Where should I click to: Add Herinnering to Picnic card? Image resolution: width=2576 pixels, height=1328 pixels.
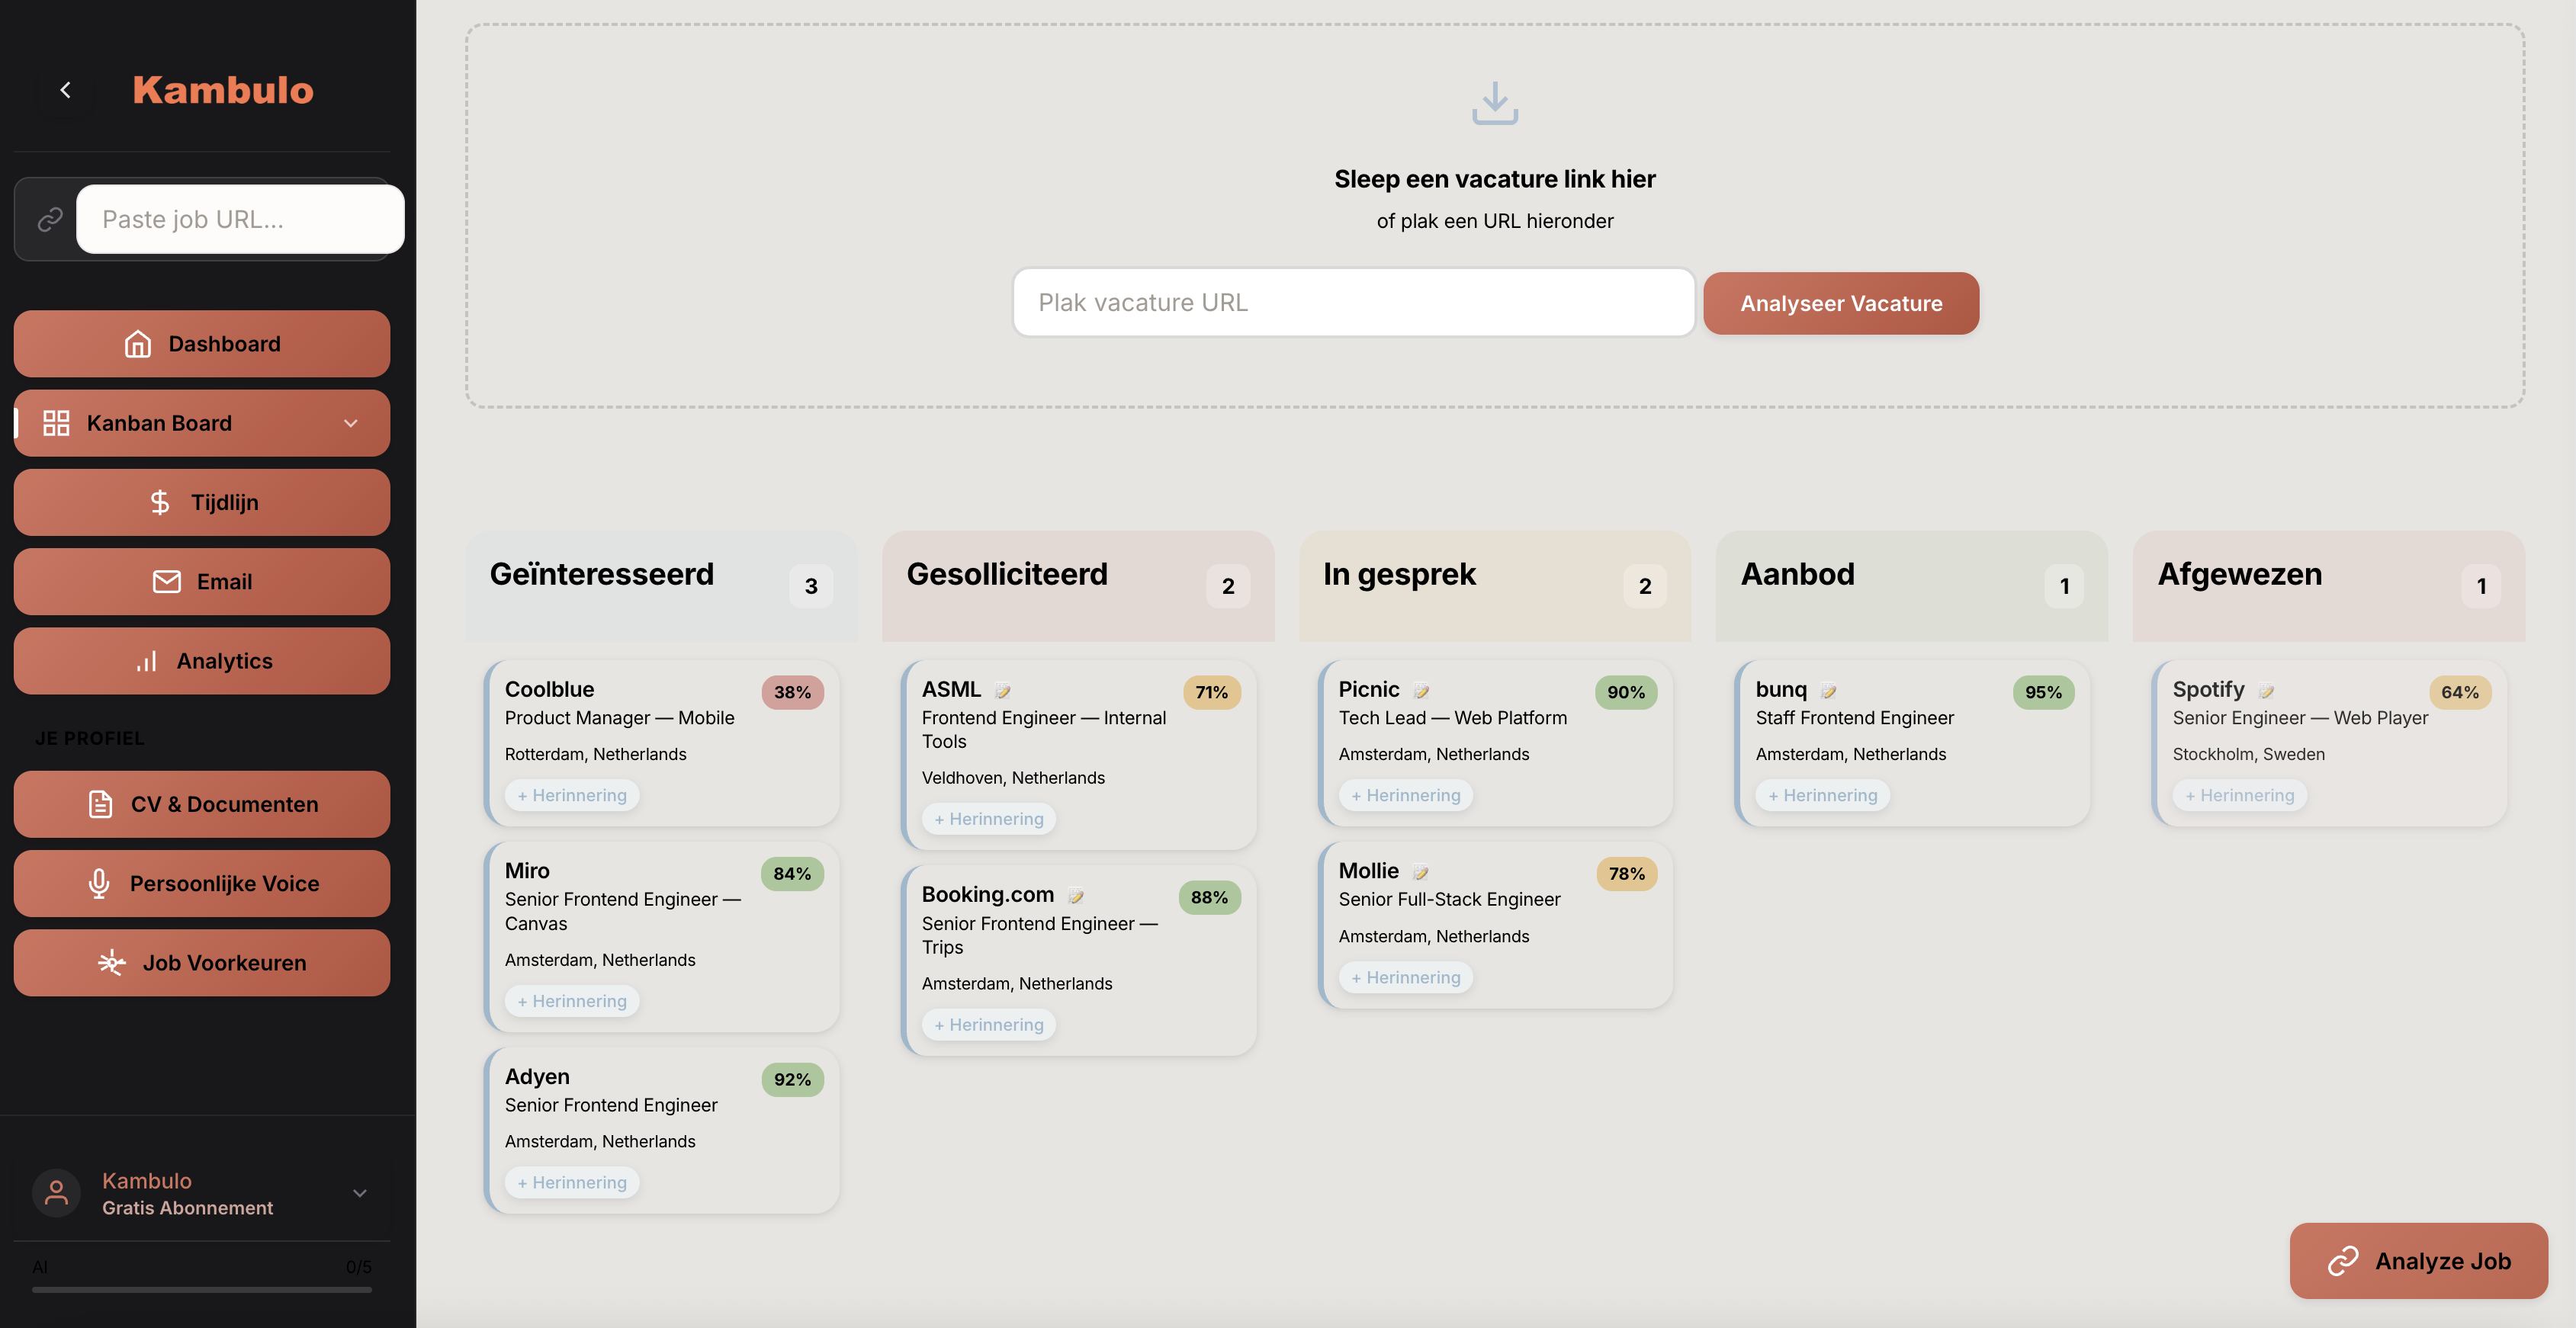1406,795
